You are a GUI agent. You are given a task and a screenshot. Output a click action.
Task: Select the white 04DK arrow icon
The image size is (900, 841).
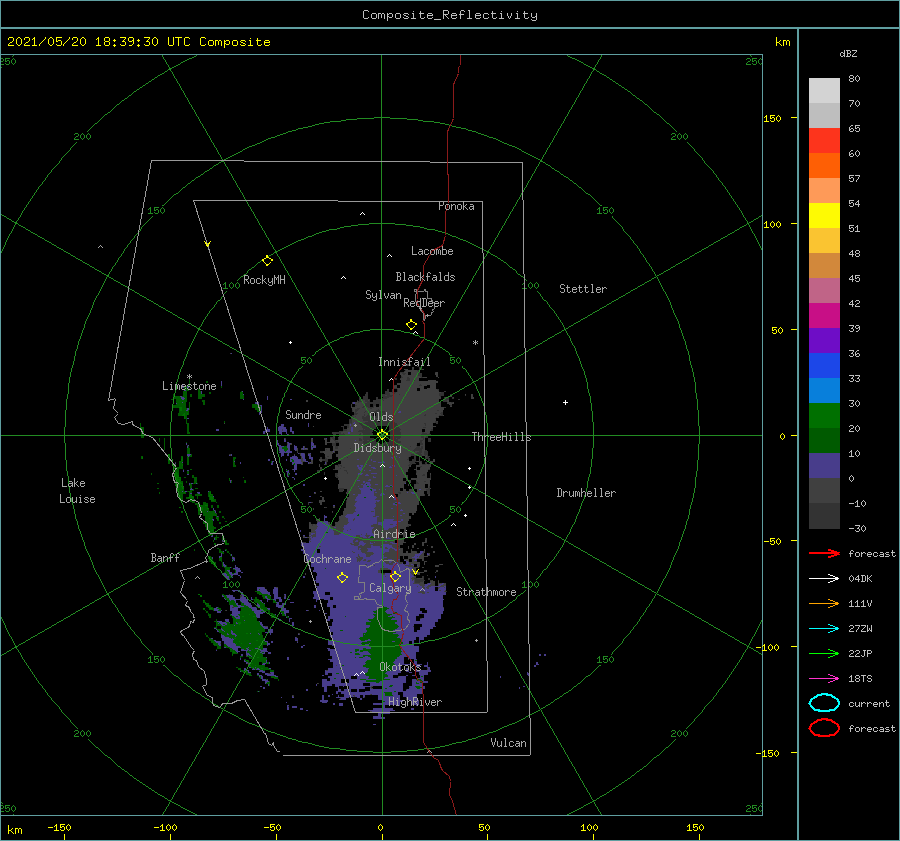tap(824, 578)
